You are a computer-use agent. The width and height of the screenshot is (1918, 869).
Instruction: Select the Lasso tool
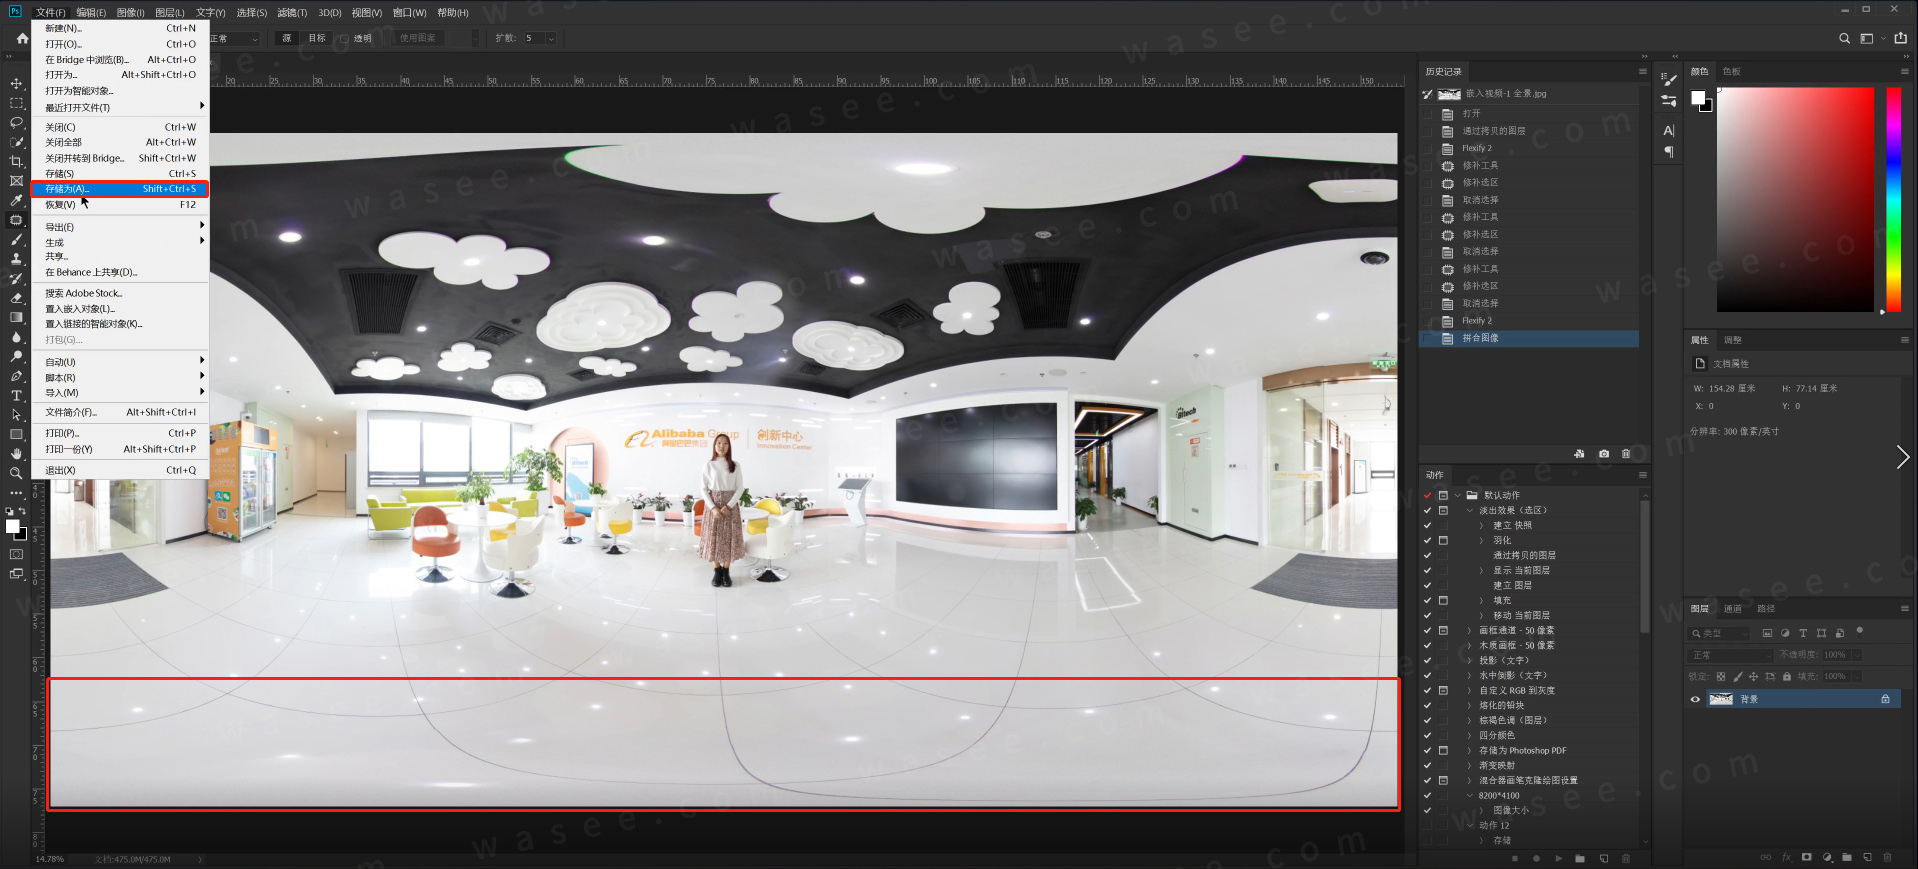(16, 122)
